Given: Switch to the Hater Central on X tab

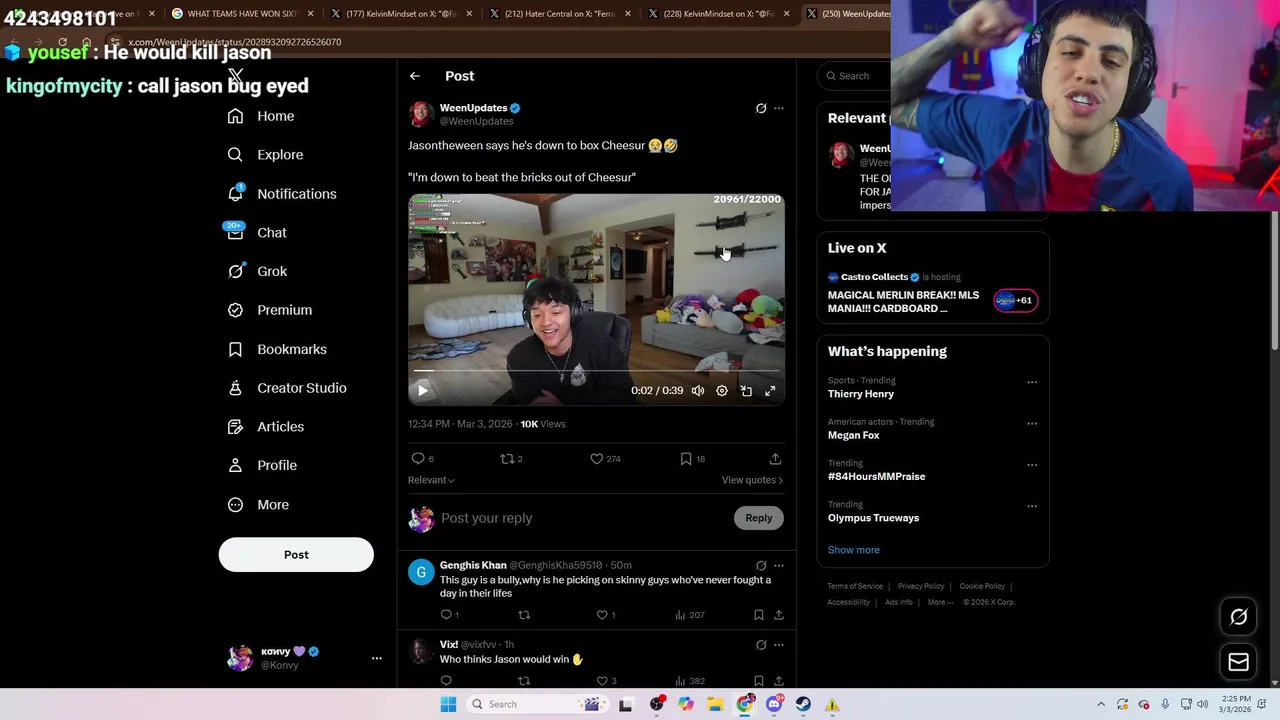Looking at the screenshot, I should (x=560, y=14).
